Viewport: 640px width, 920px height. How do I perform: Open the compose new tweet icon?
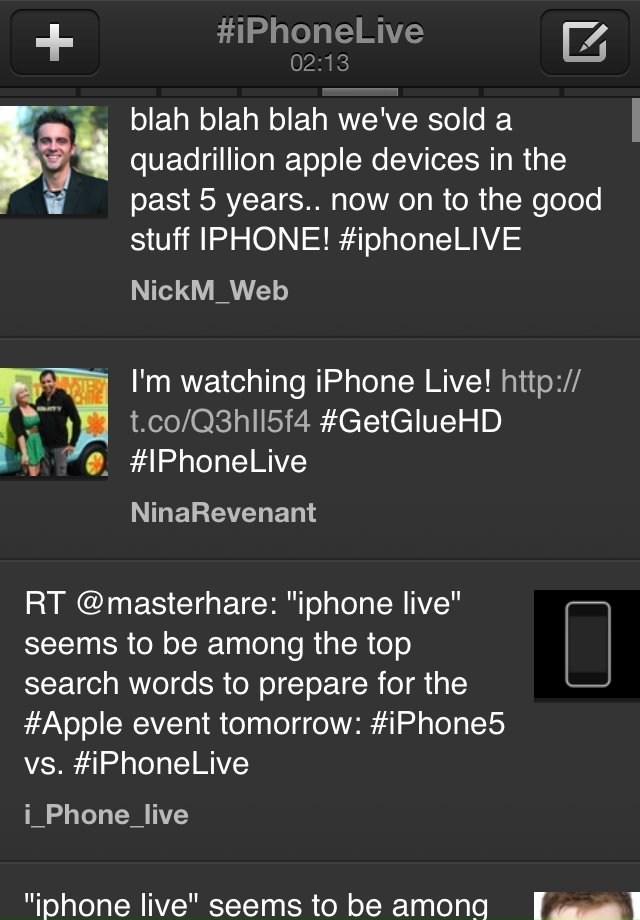(584, 42)
